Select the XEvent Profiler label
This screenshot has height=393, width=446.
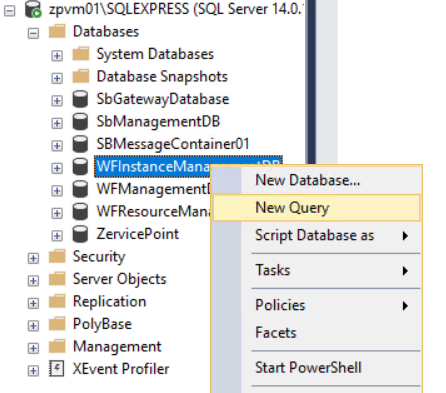tap(121, 369)
